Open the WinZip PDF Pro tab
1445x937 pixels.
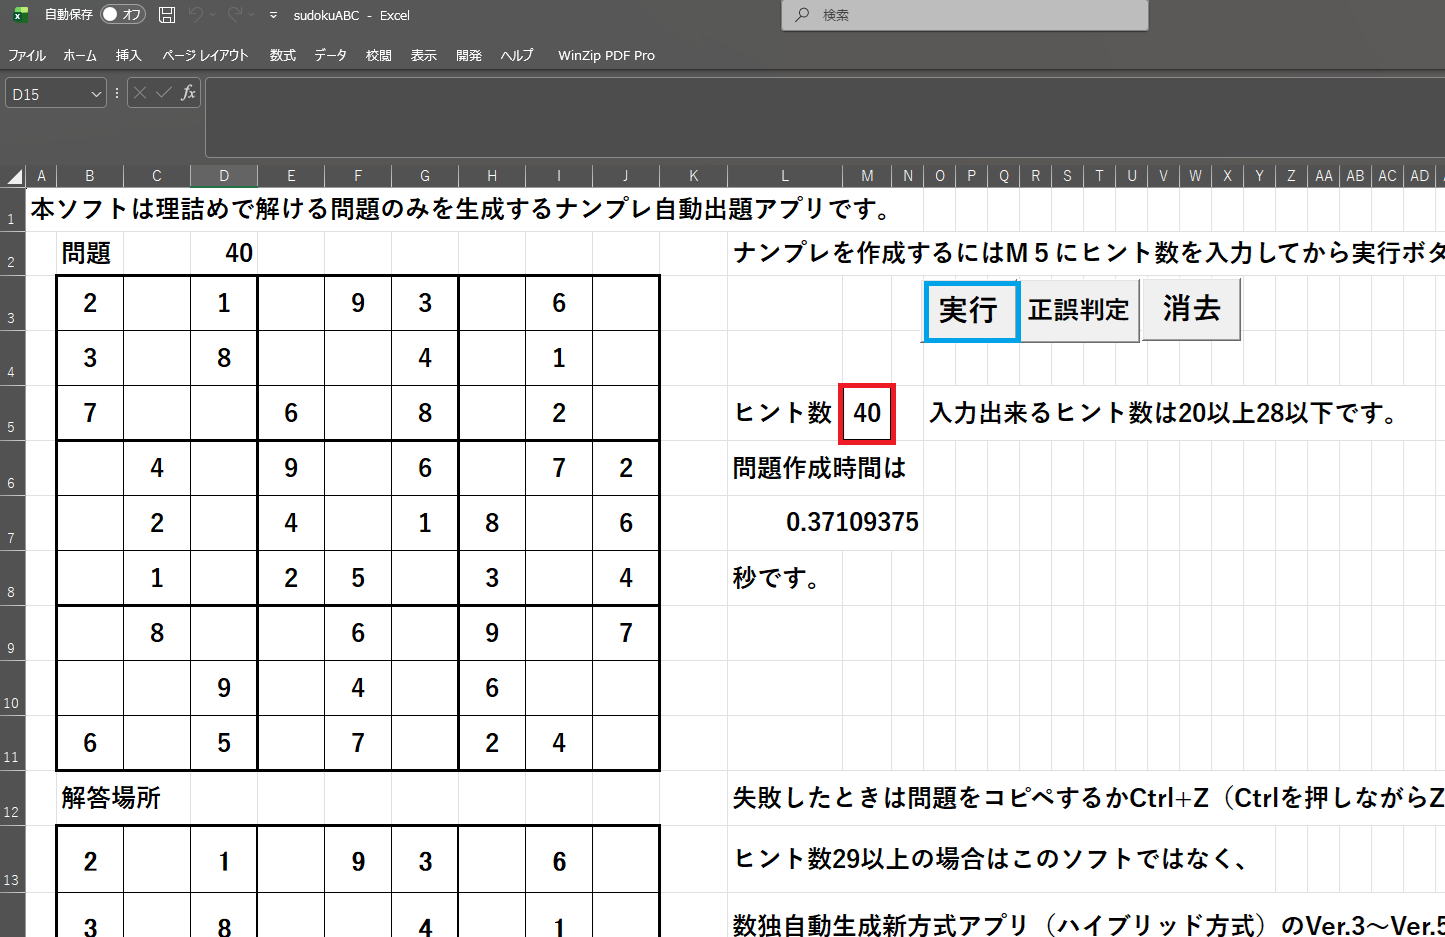click(x=606, y=55)
